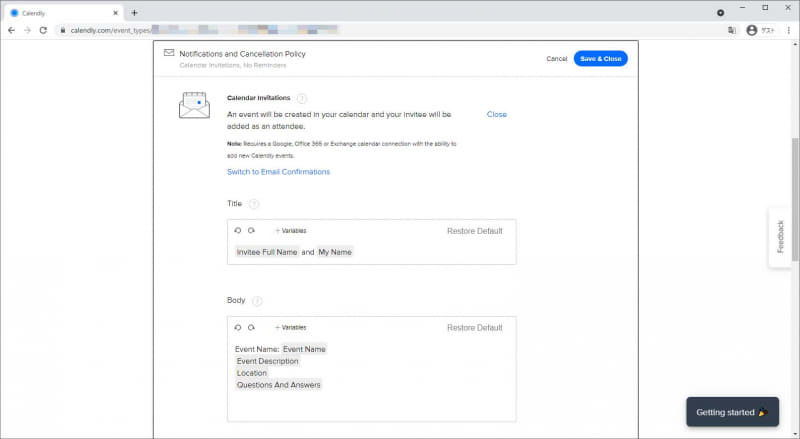The height and width of the screenshot is (439, 800).
Task: Click the word 'and' in the Title text
Action: click(308, 252)
